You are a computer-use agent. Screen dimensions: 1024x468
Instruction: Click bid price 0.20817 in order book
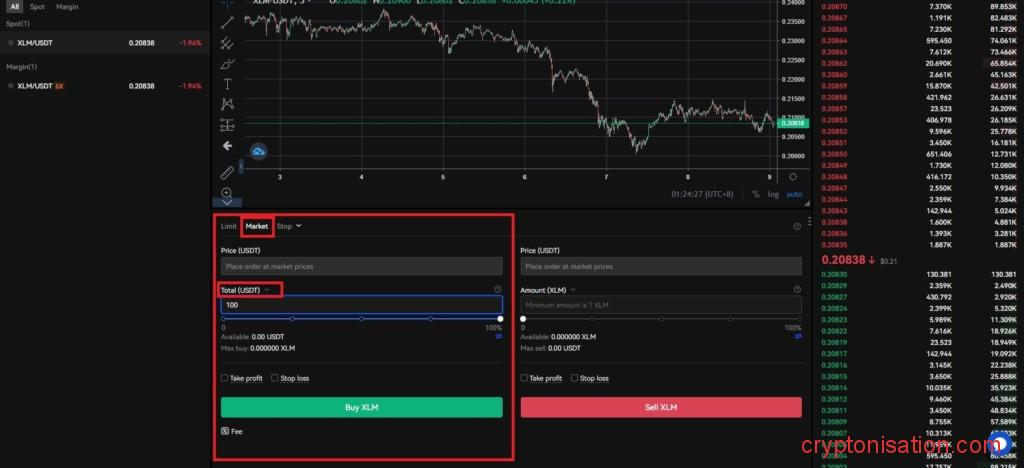click(x=834, y=353)
